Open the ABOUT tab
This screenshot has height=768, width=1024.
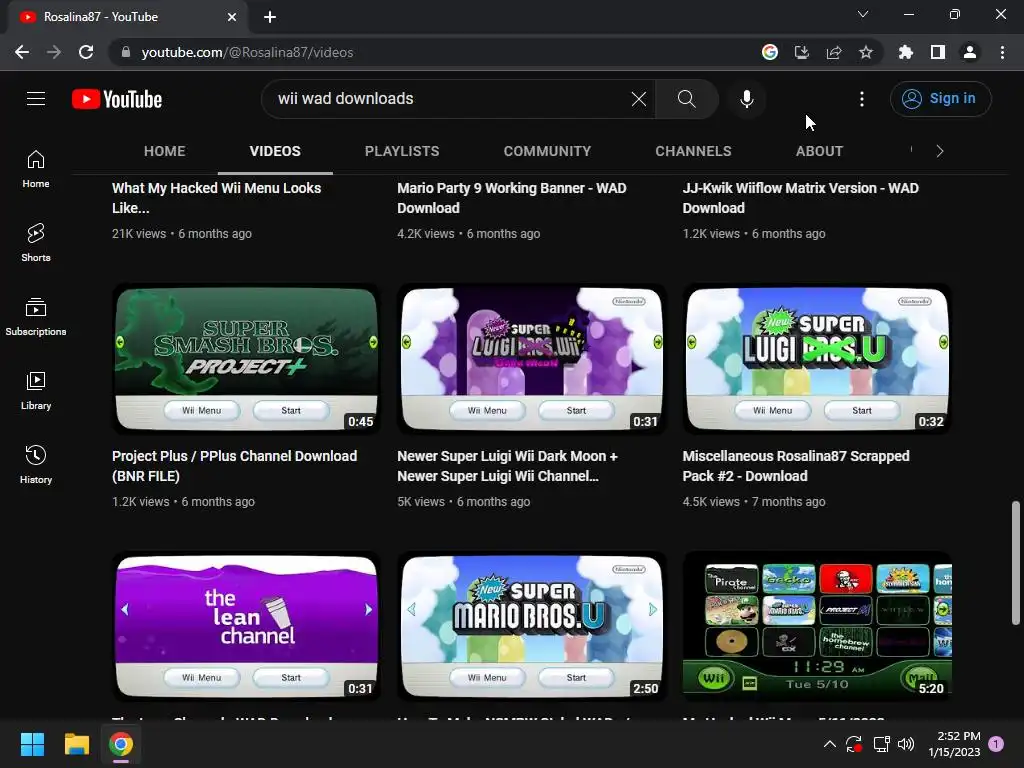pyautogui.click(x=819, y=151)
